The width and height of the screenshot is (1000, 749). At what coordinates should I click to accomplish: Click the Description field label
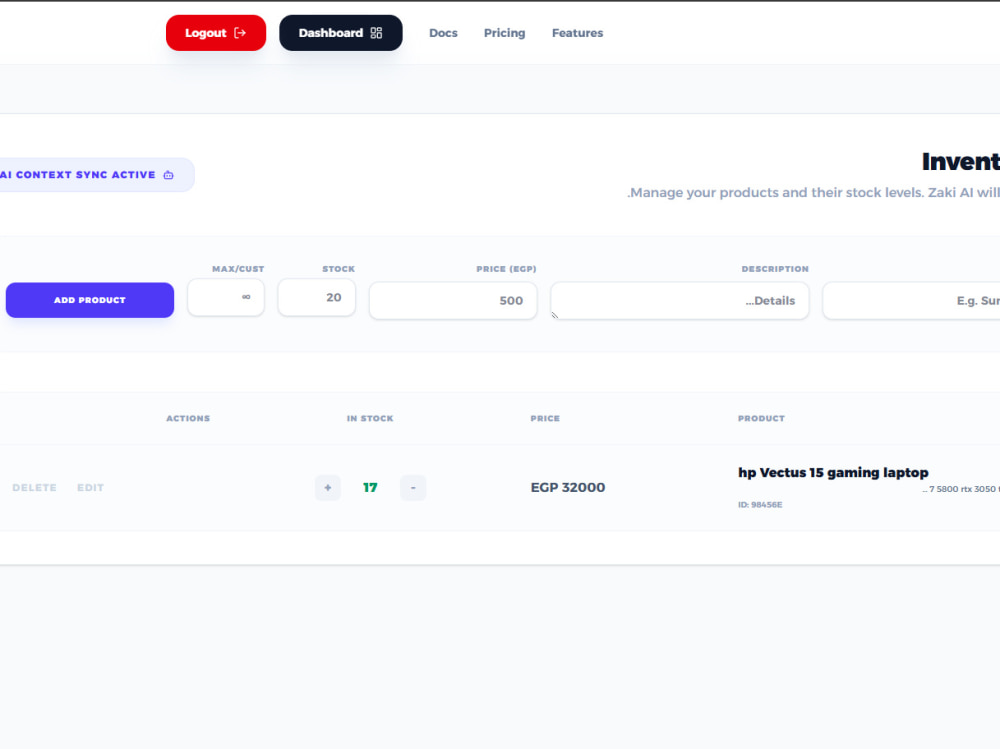(x=775, y=269)
